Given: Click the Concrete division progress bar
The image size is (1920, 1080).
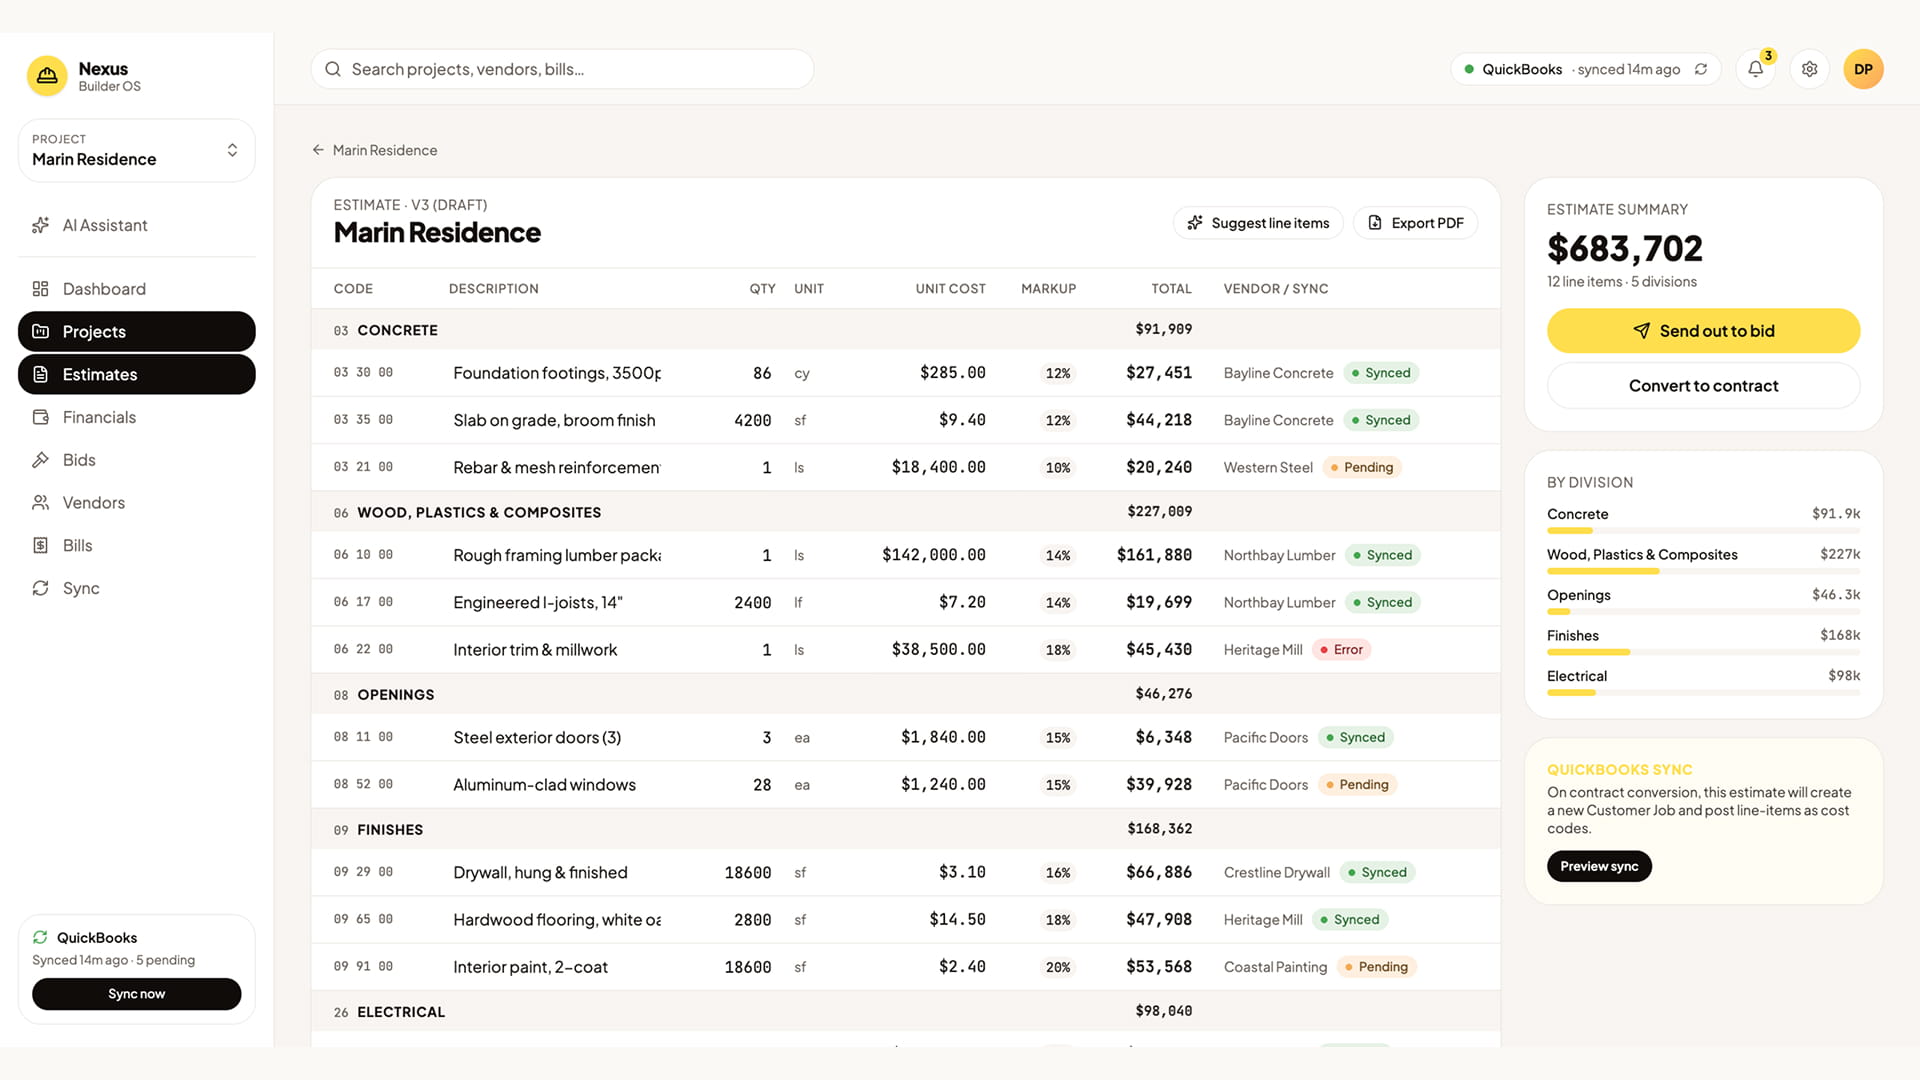Looking at the screenshot, I should [1703, 530].
